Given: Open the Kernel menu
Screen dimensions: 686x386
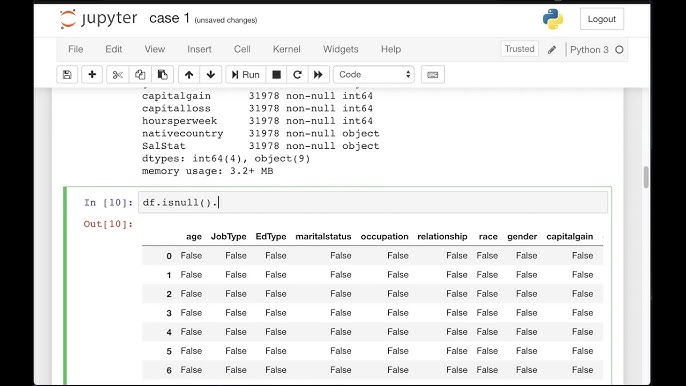Looking at the screenshot, I should pyautogui.click(x=287, y=49).
